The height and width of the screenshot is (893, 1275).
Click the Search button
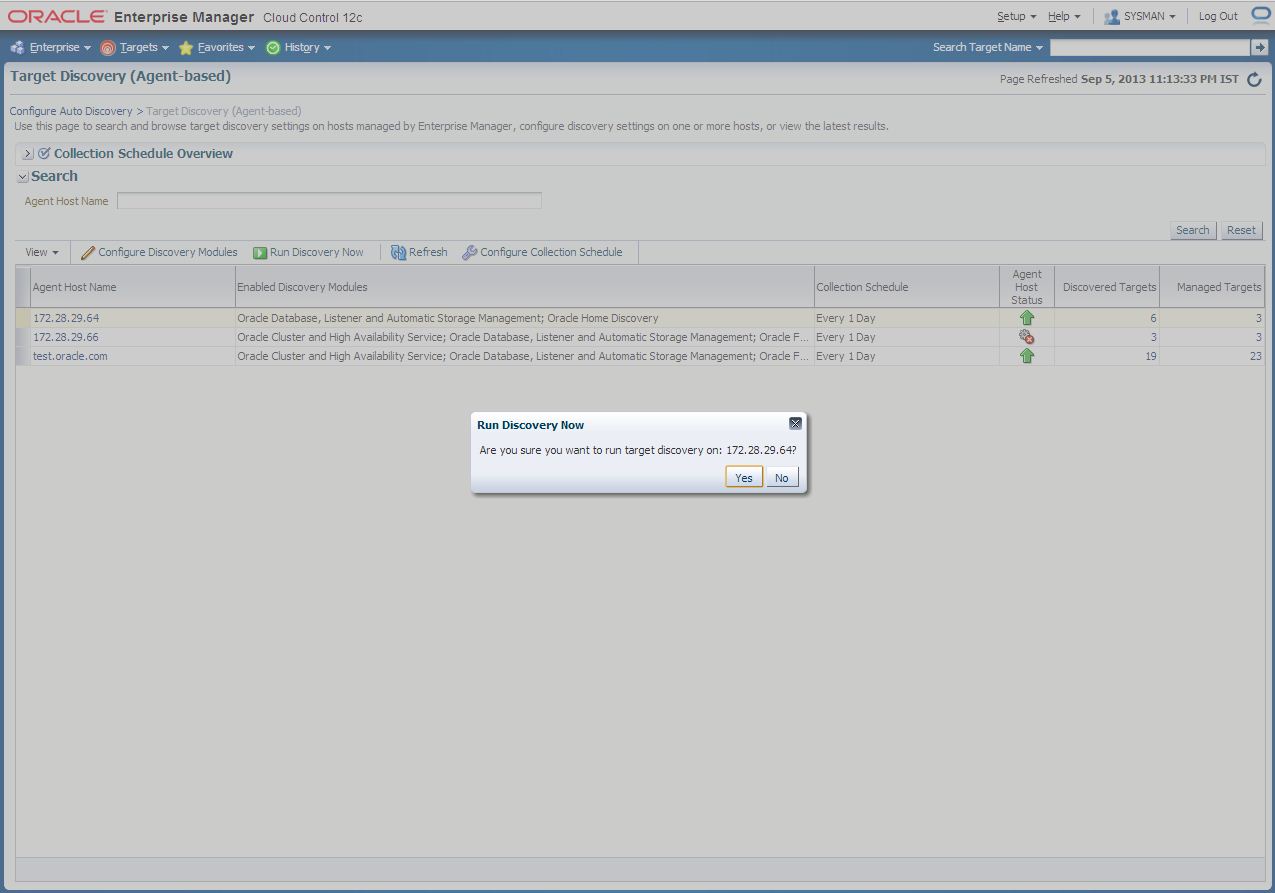[x=1192, y=230]
